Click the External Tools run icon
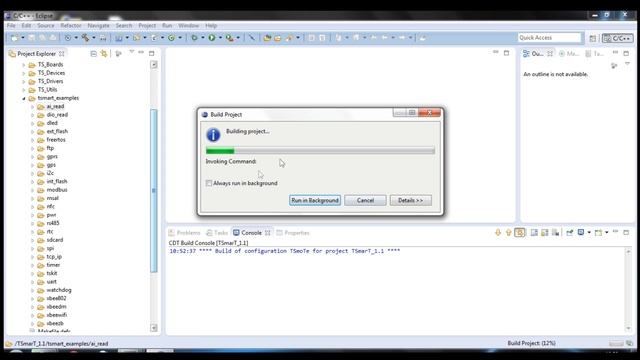The width and height of the screenshot is (640, 360). (230, 38)
